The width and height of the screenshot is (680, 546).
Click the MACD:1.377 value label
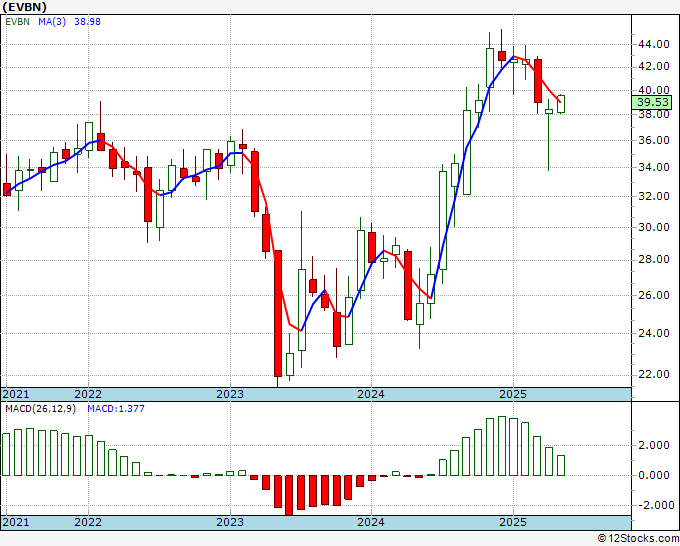point(116,409)
